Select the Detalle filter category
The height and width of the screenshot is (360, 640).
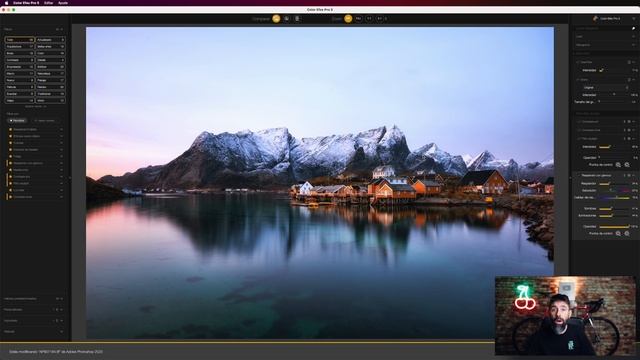[x=50, y=60]
